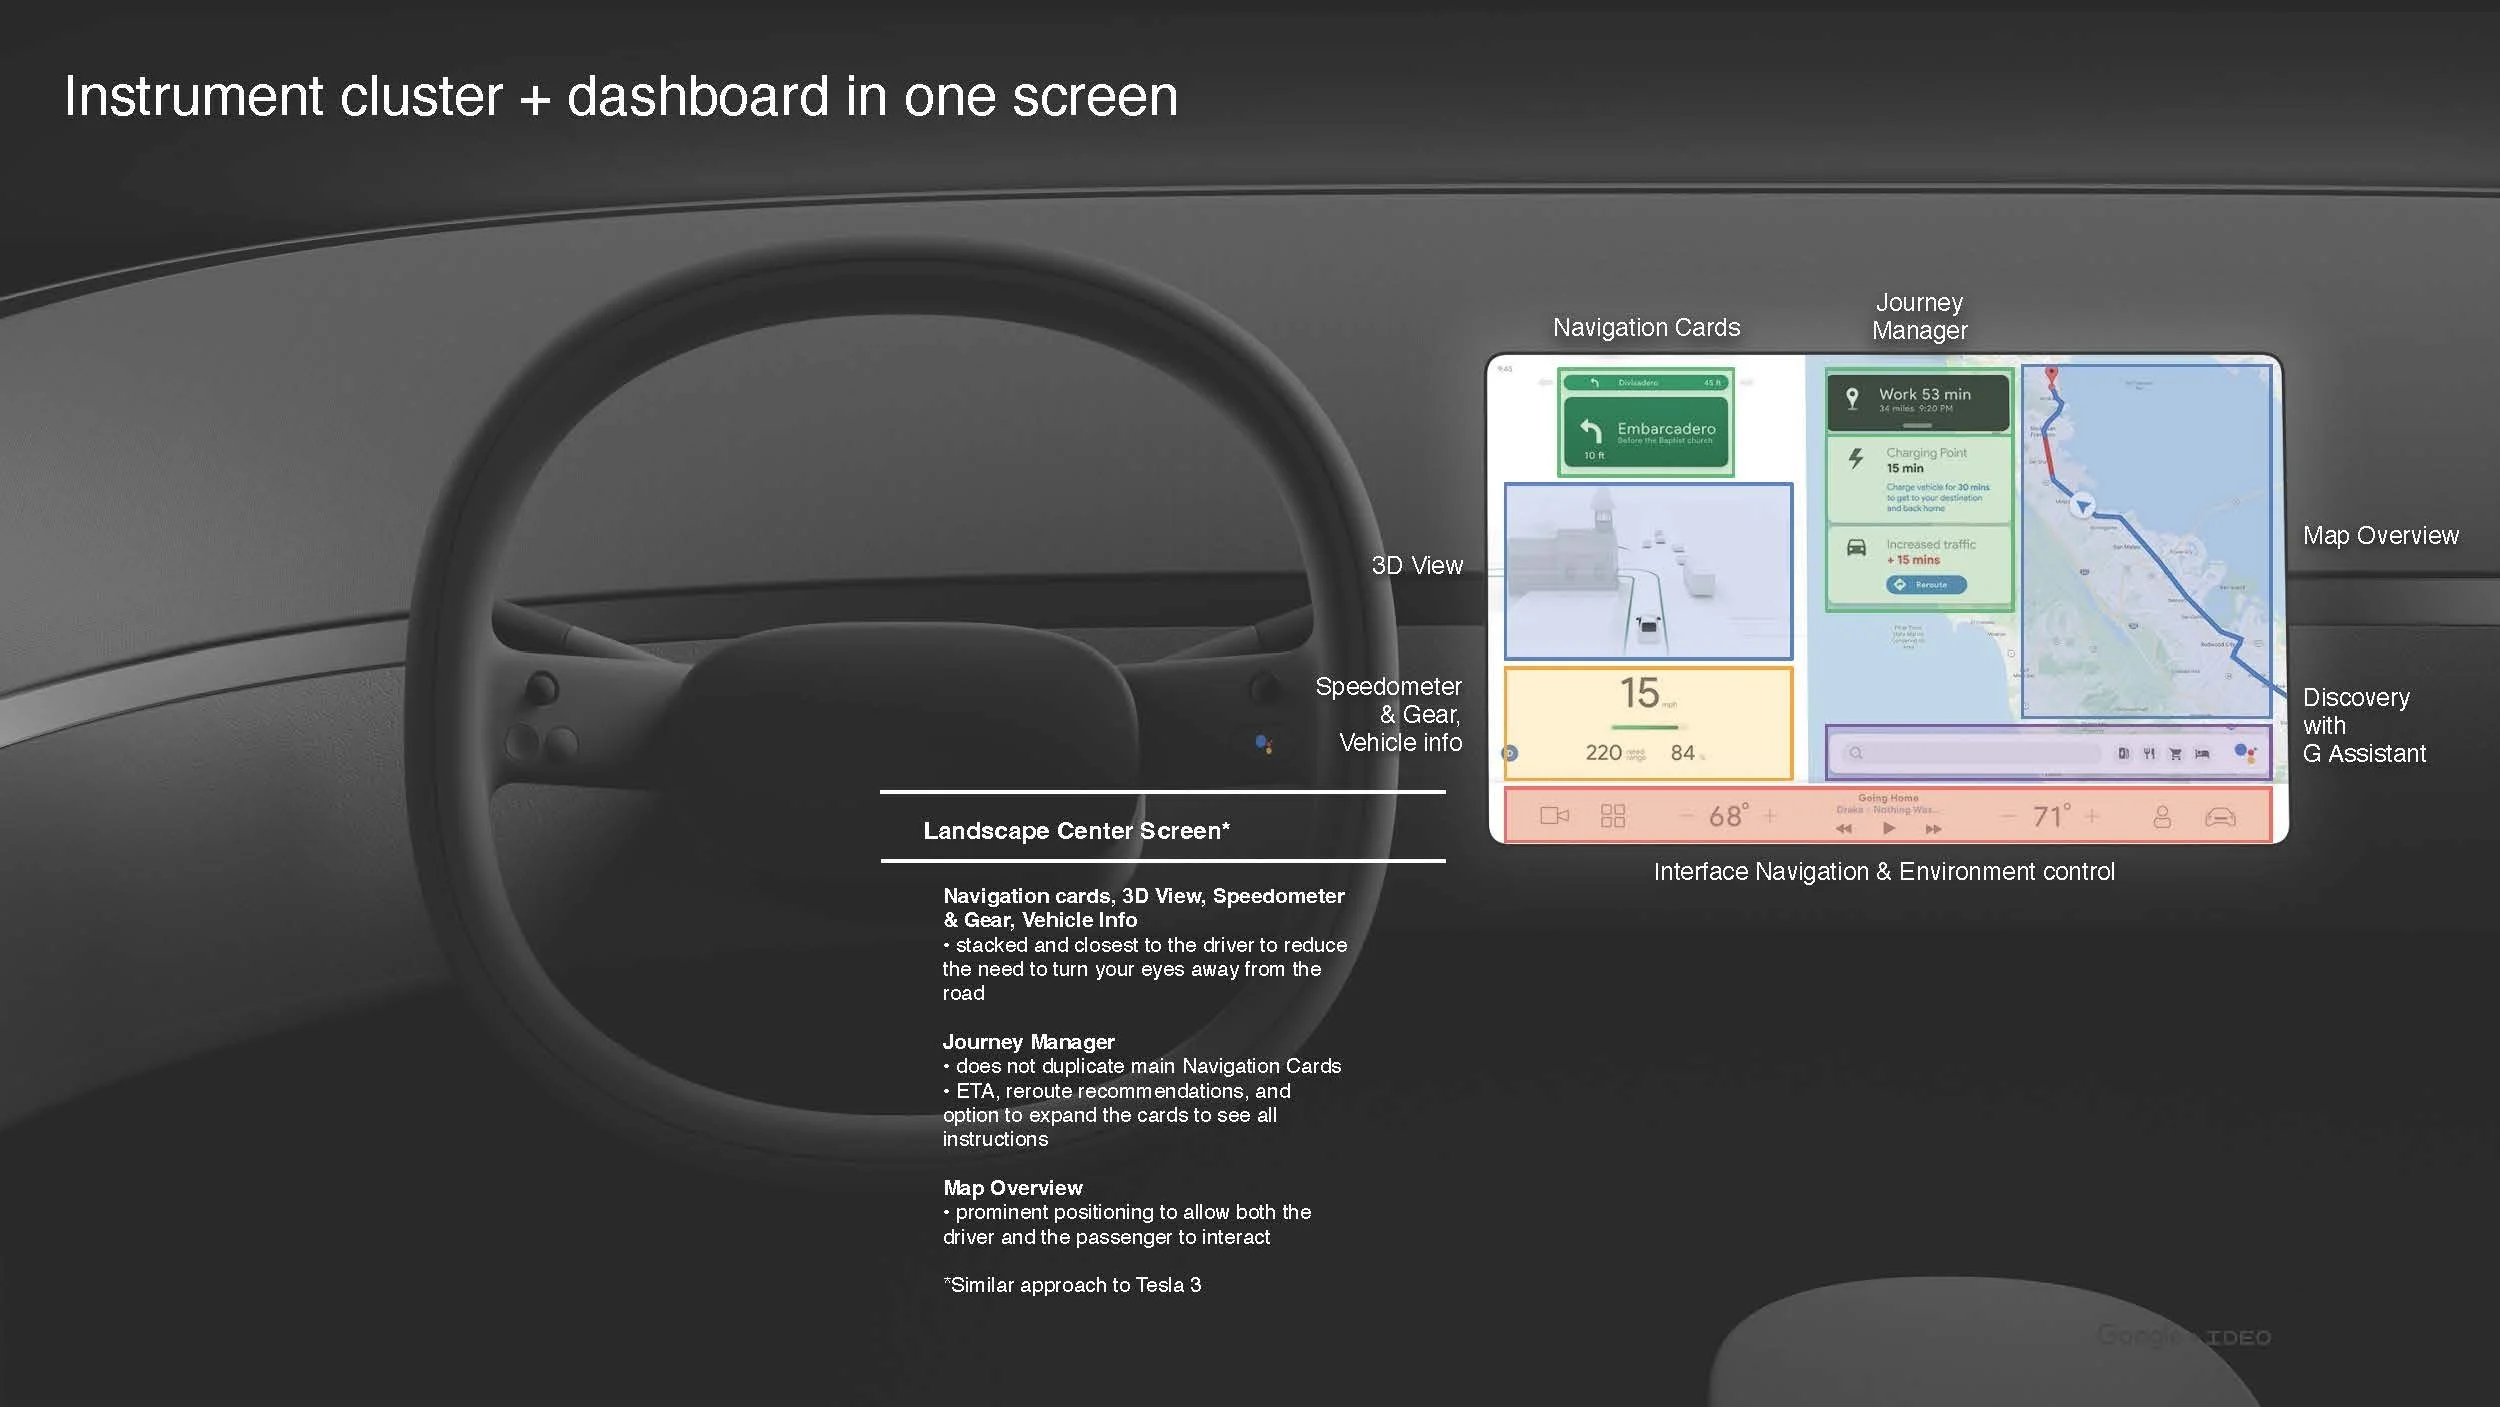Tap the vehicle position marker on map

2083,506
